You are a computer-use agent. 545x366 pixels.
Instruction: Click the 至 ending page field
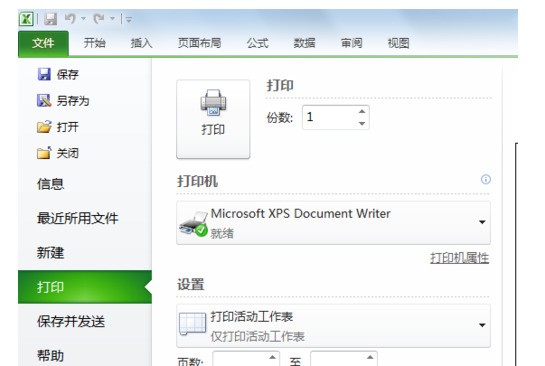(x=337, y=359)
